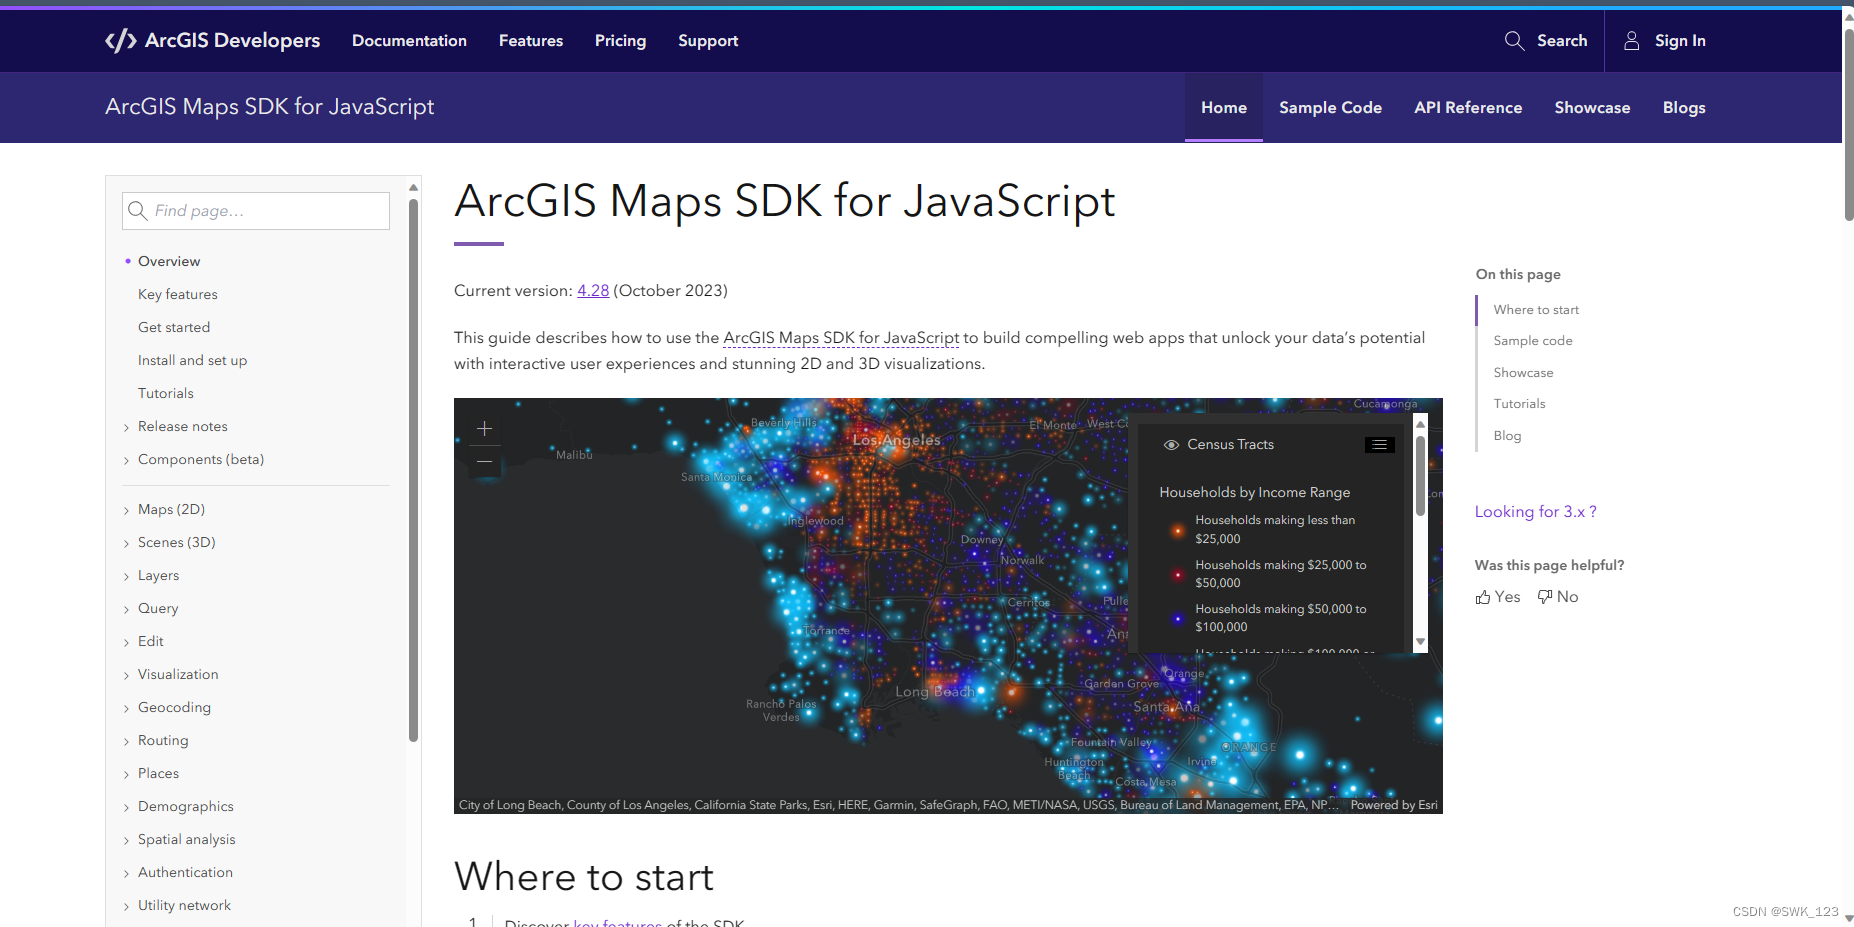Screen dimensions: 1854x927
Task: Expand the Maps (2D) section
Action: tap(127, 510)
